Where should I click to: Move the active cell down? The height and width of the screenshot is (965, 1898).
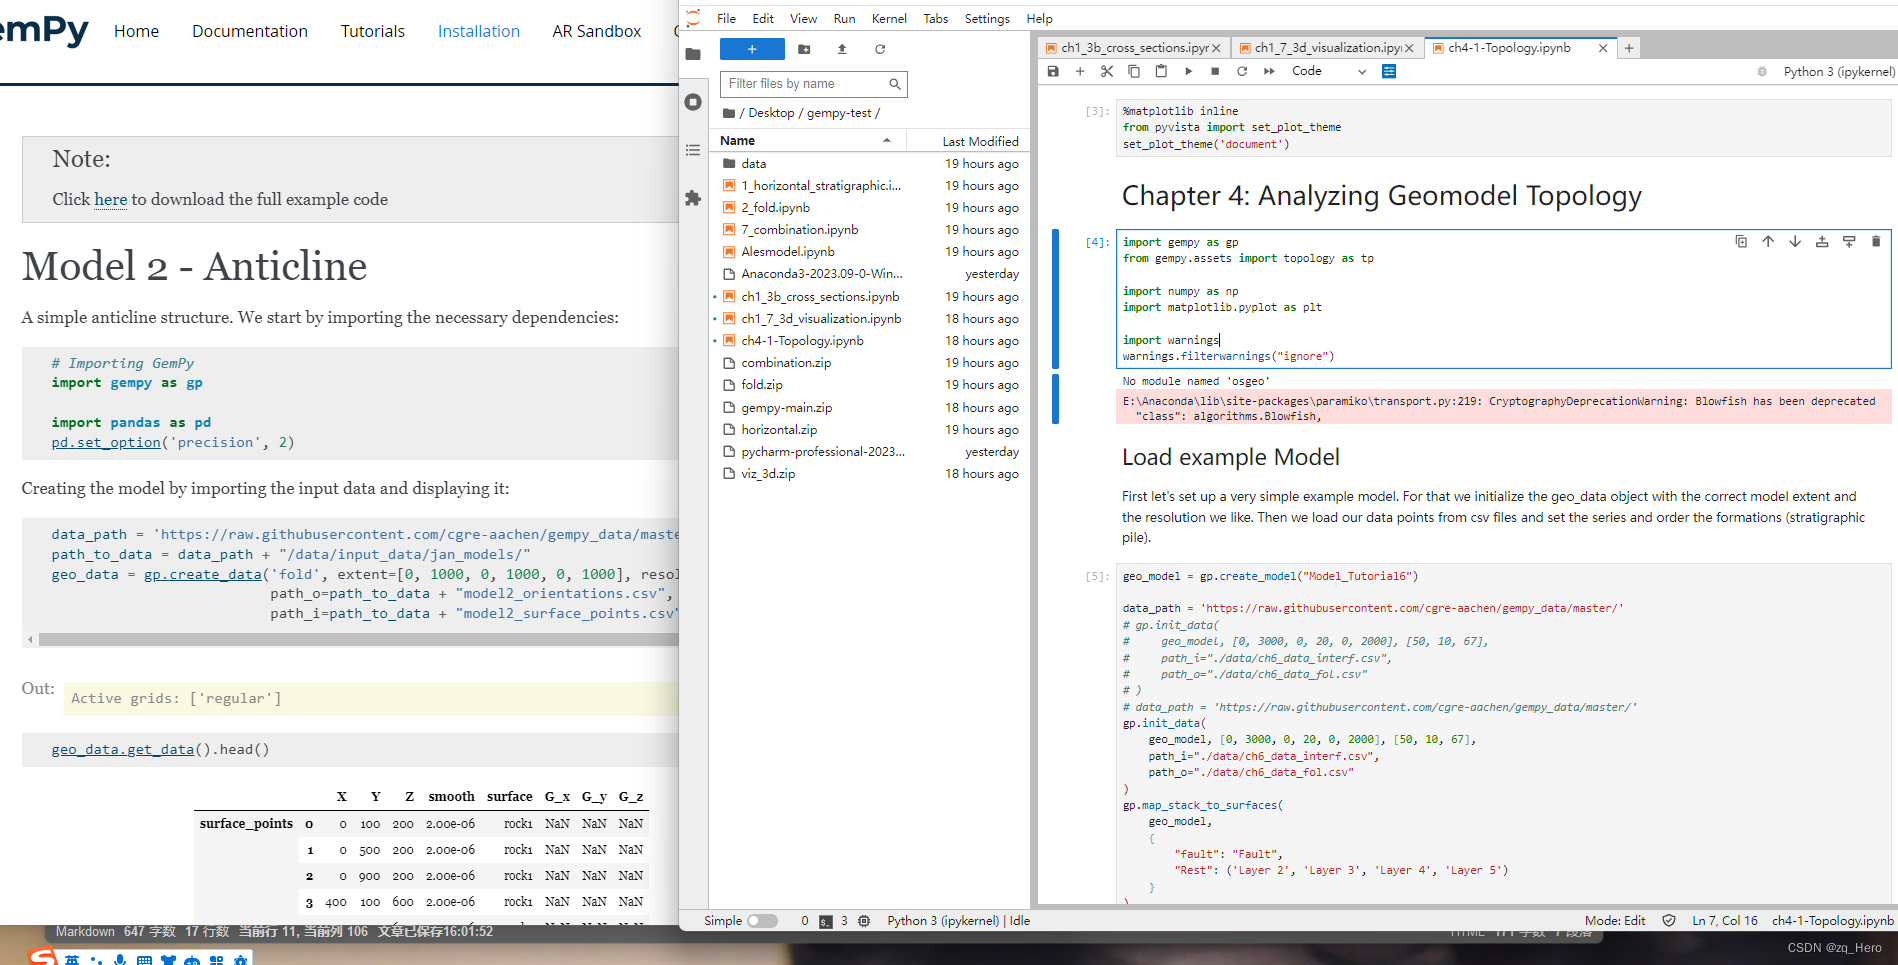coord(1795,241)
